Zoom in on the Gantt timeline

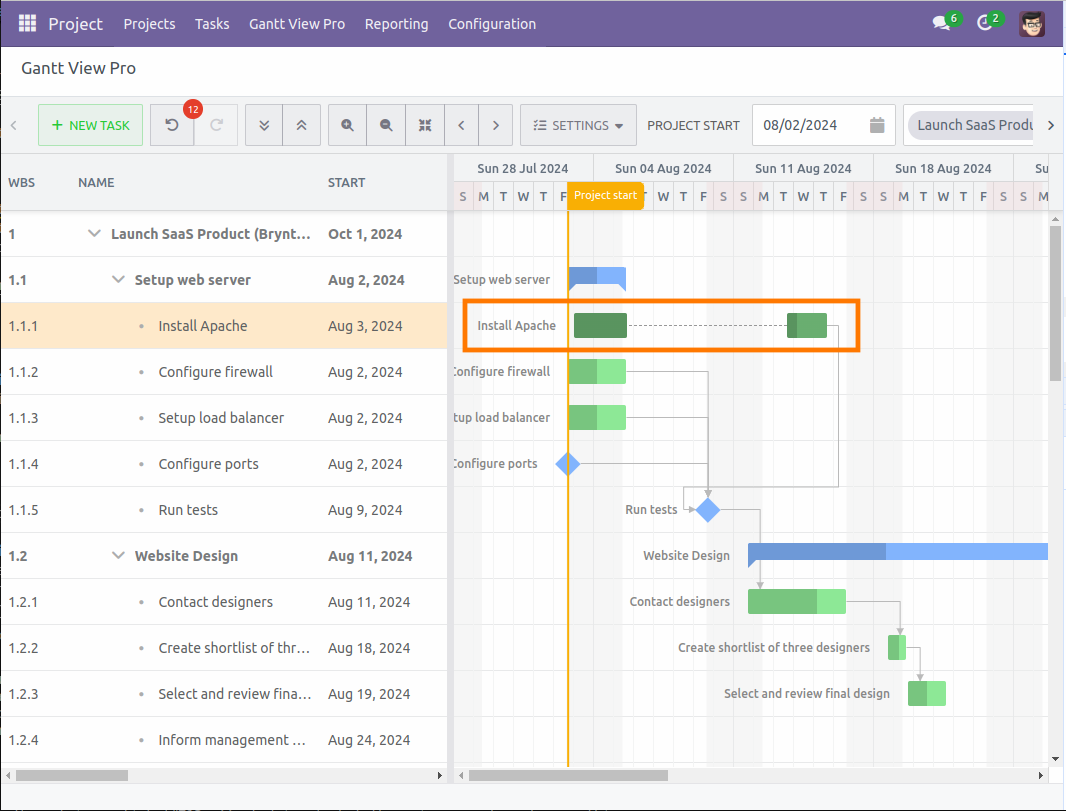[x=347, y=125]
